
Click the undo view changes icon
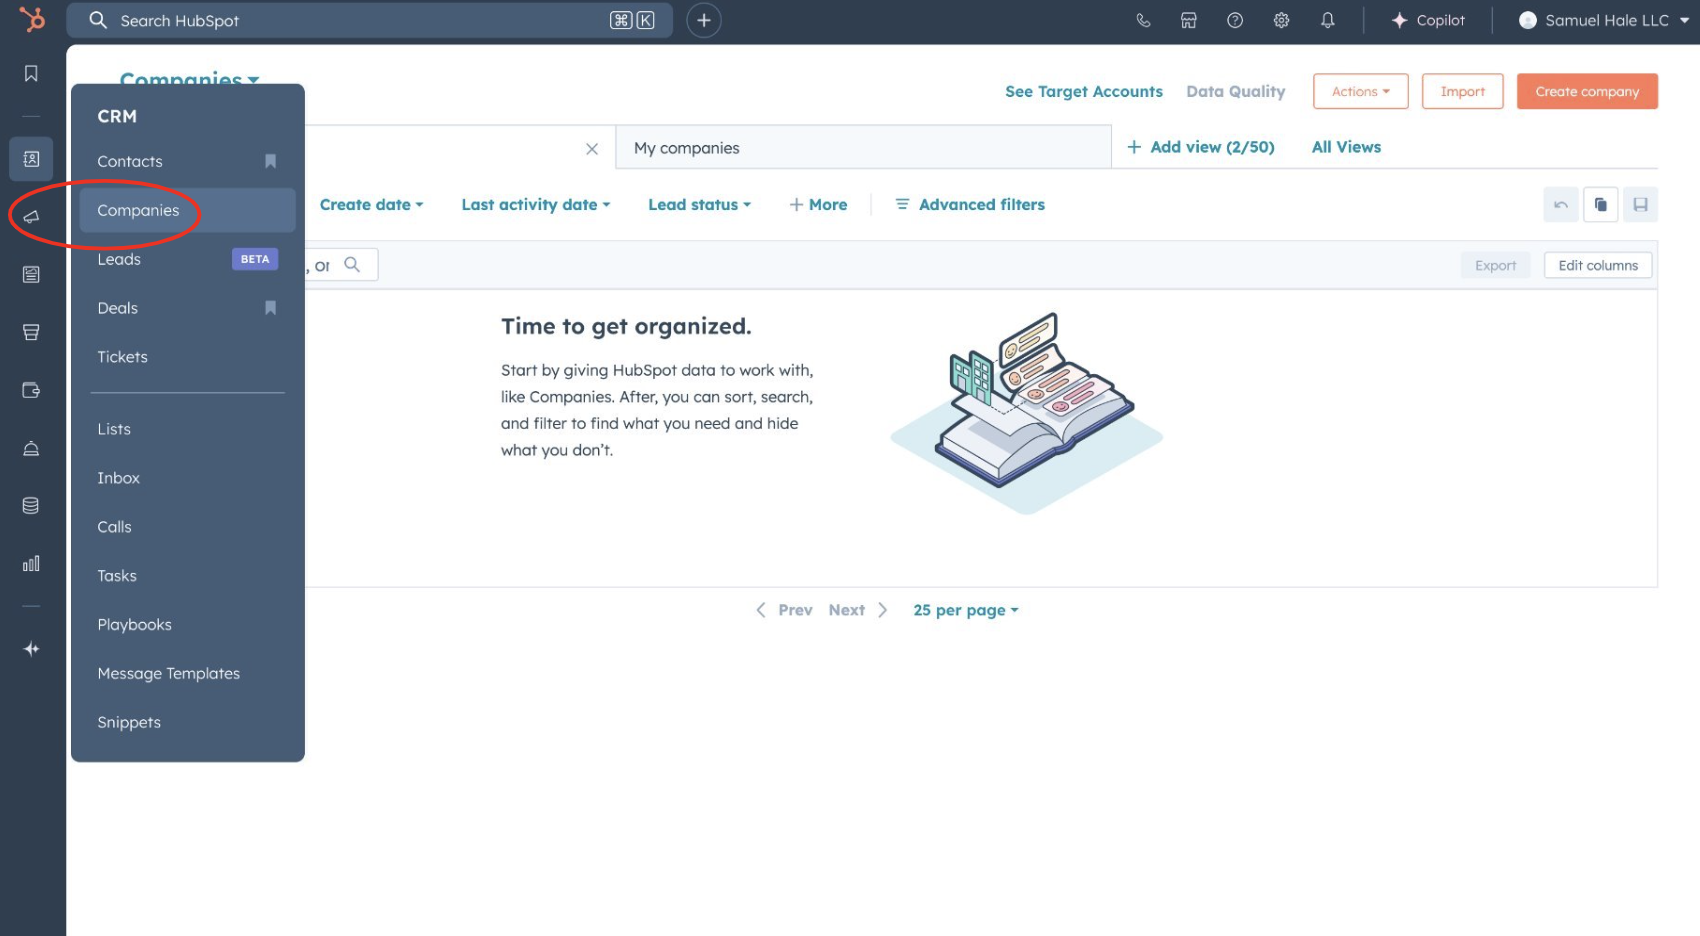[x=1561, y=205]
